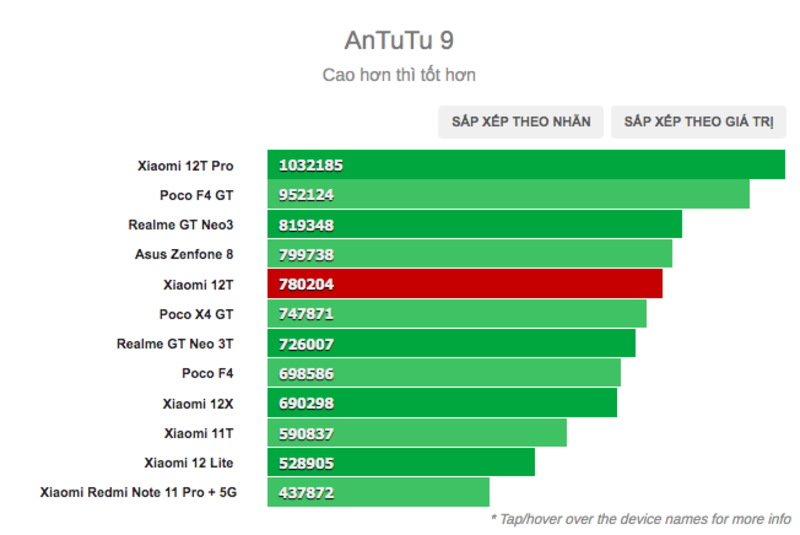Click the "SẮP XẾP THEO NHÃN" sort button

point(521,122)
